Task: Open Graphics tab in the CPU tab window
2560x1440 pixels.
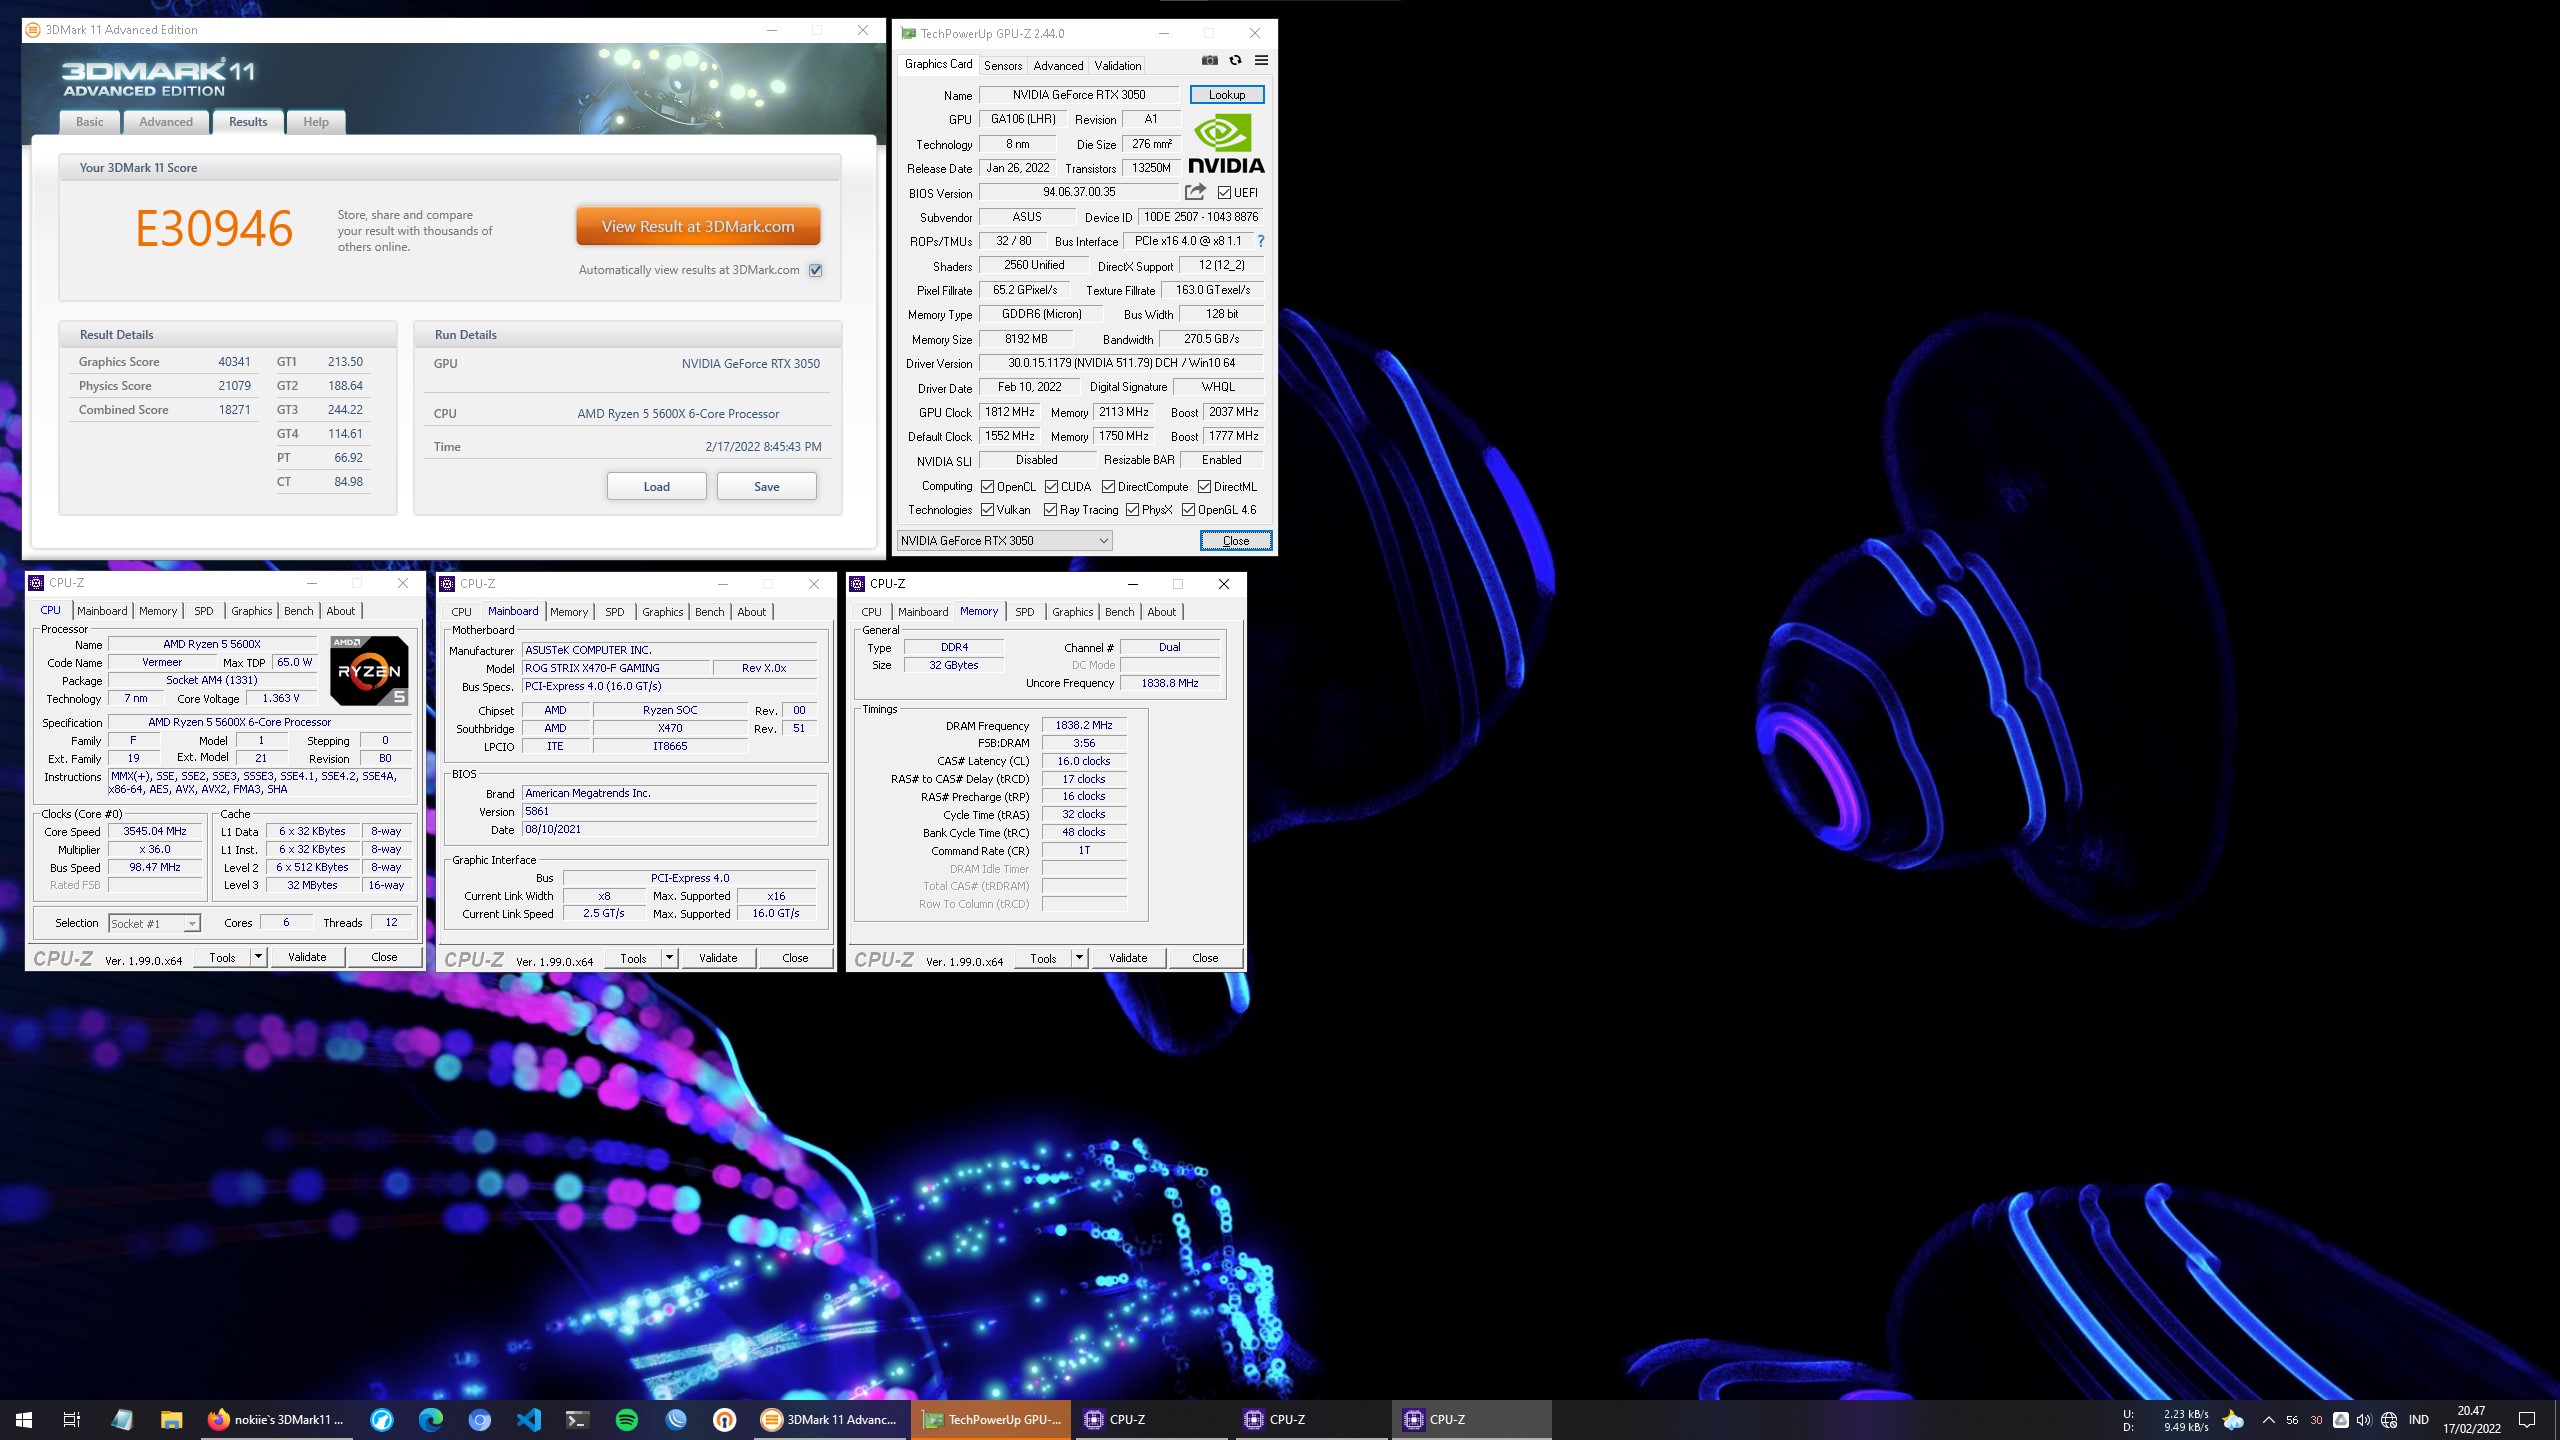Action: click(x=252, y=611)
